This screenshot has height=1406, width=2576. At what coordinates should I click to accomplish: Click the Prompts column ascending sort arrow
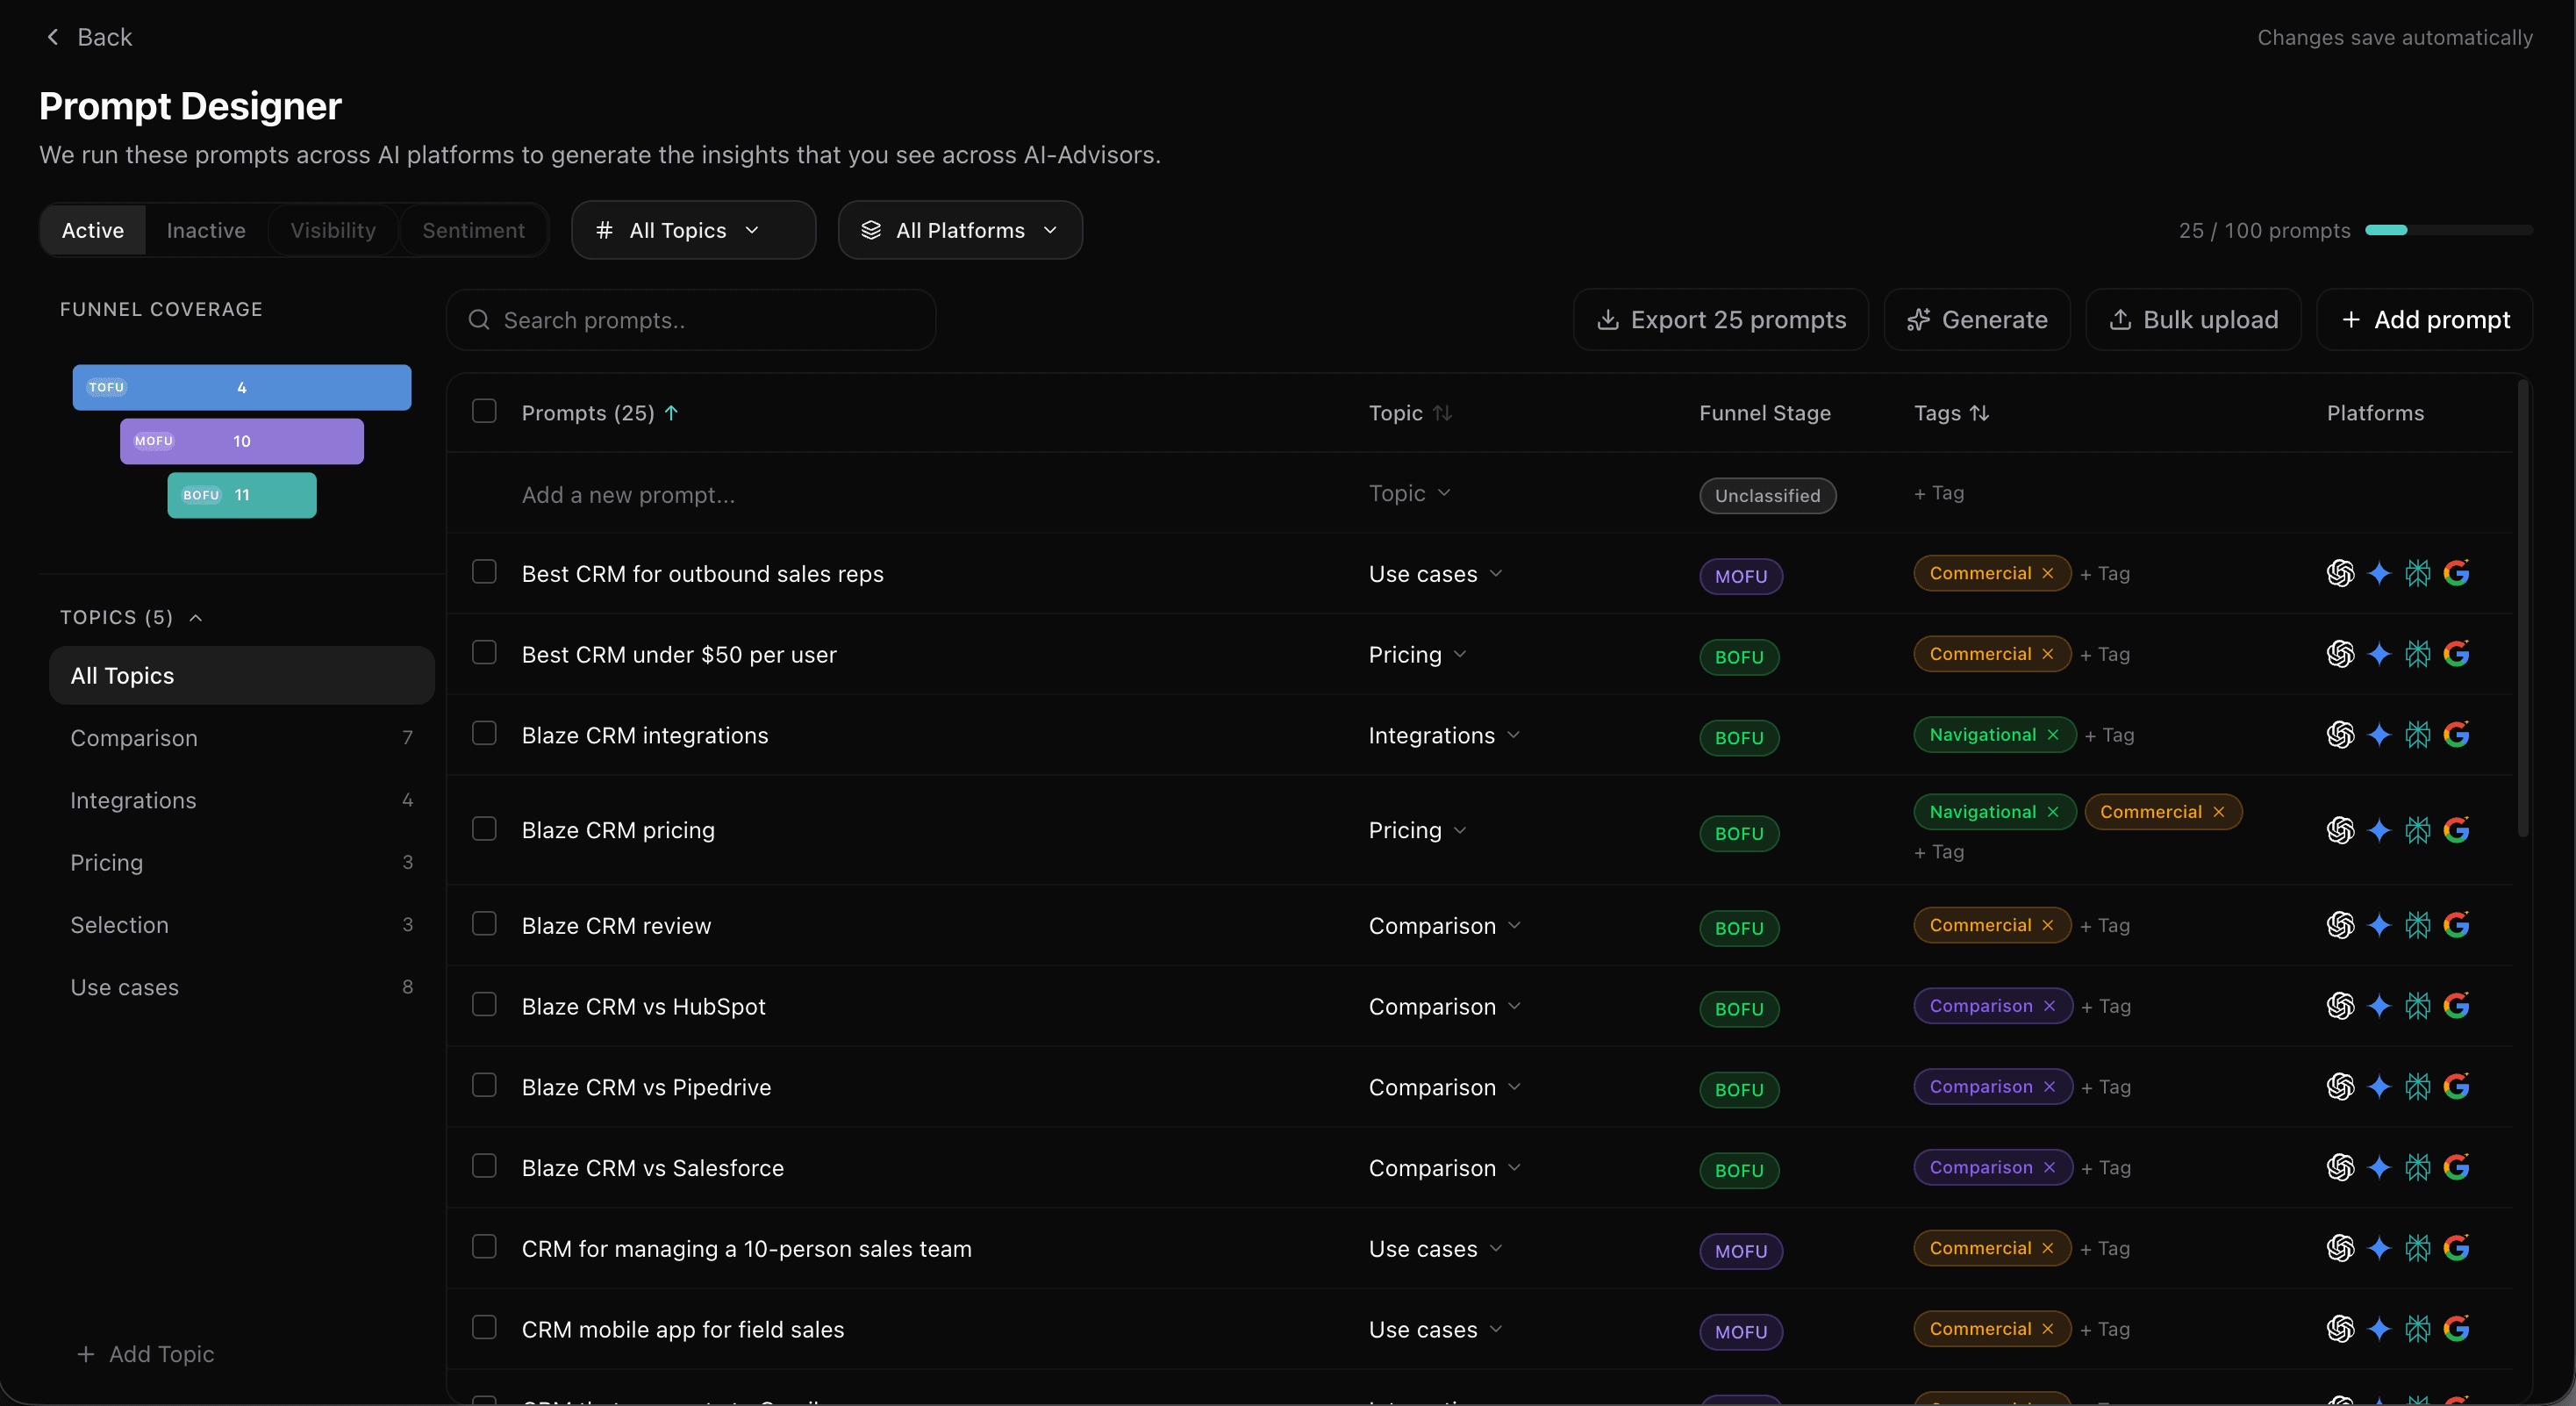pyautogui.click(x=671, y=413)
